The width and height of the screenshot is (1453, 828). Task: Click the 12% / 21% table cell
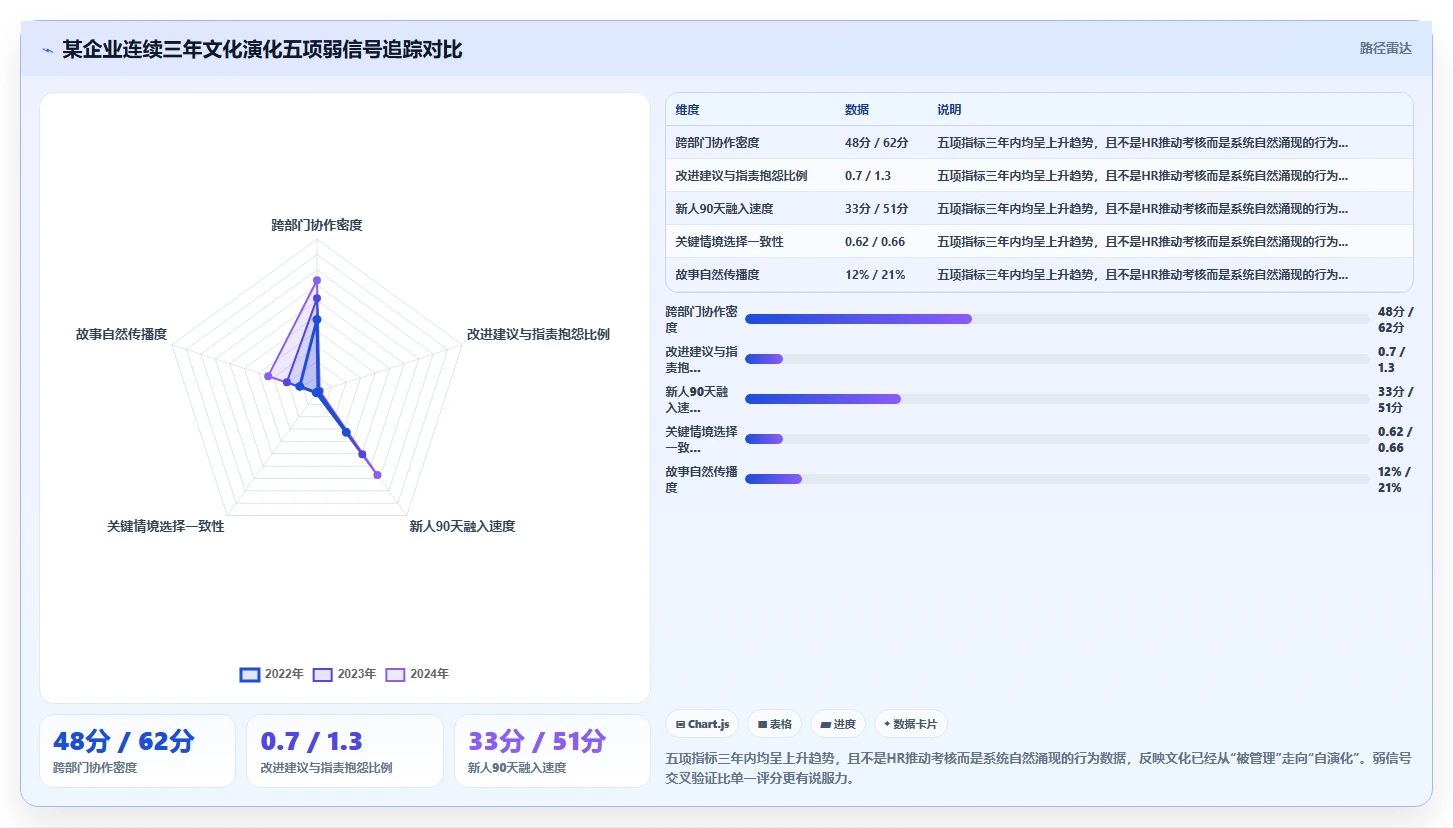pyautogui.click(x=875, y=275)
